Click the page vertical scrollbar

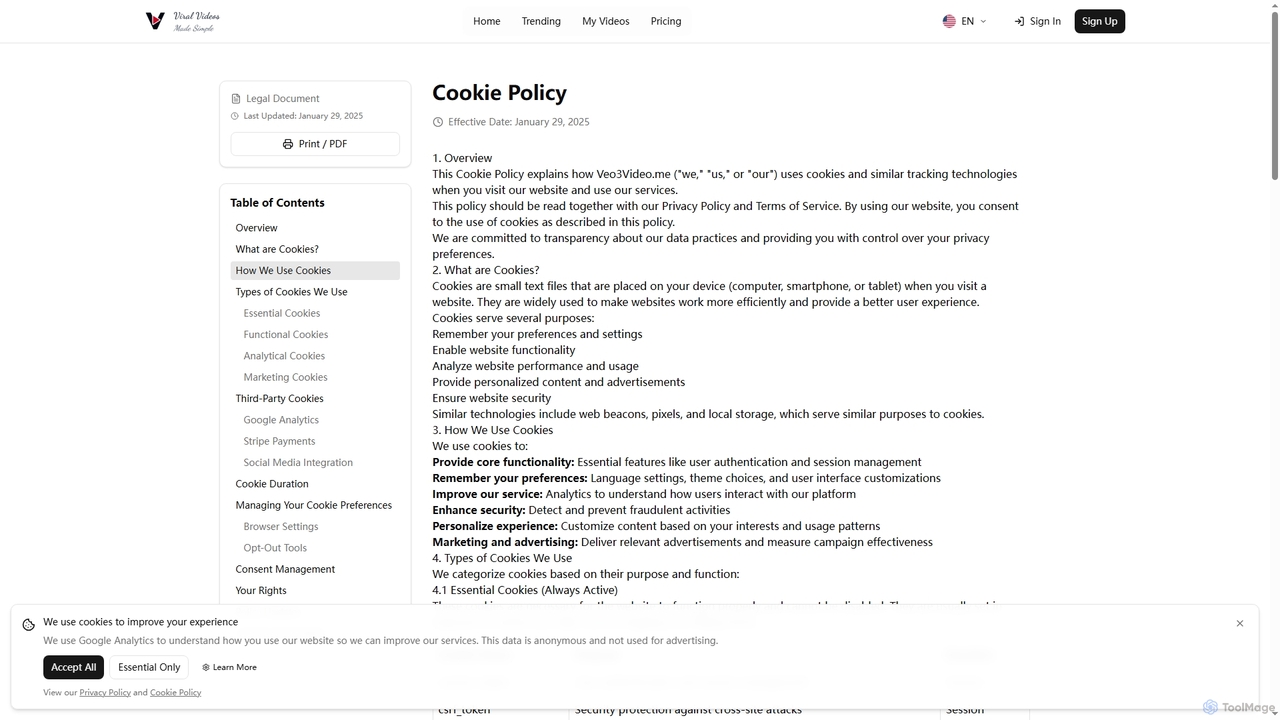(1274, 360)
